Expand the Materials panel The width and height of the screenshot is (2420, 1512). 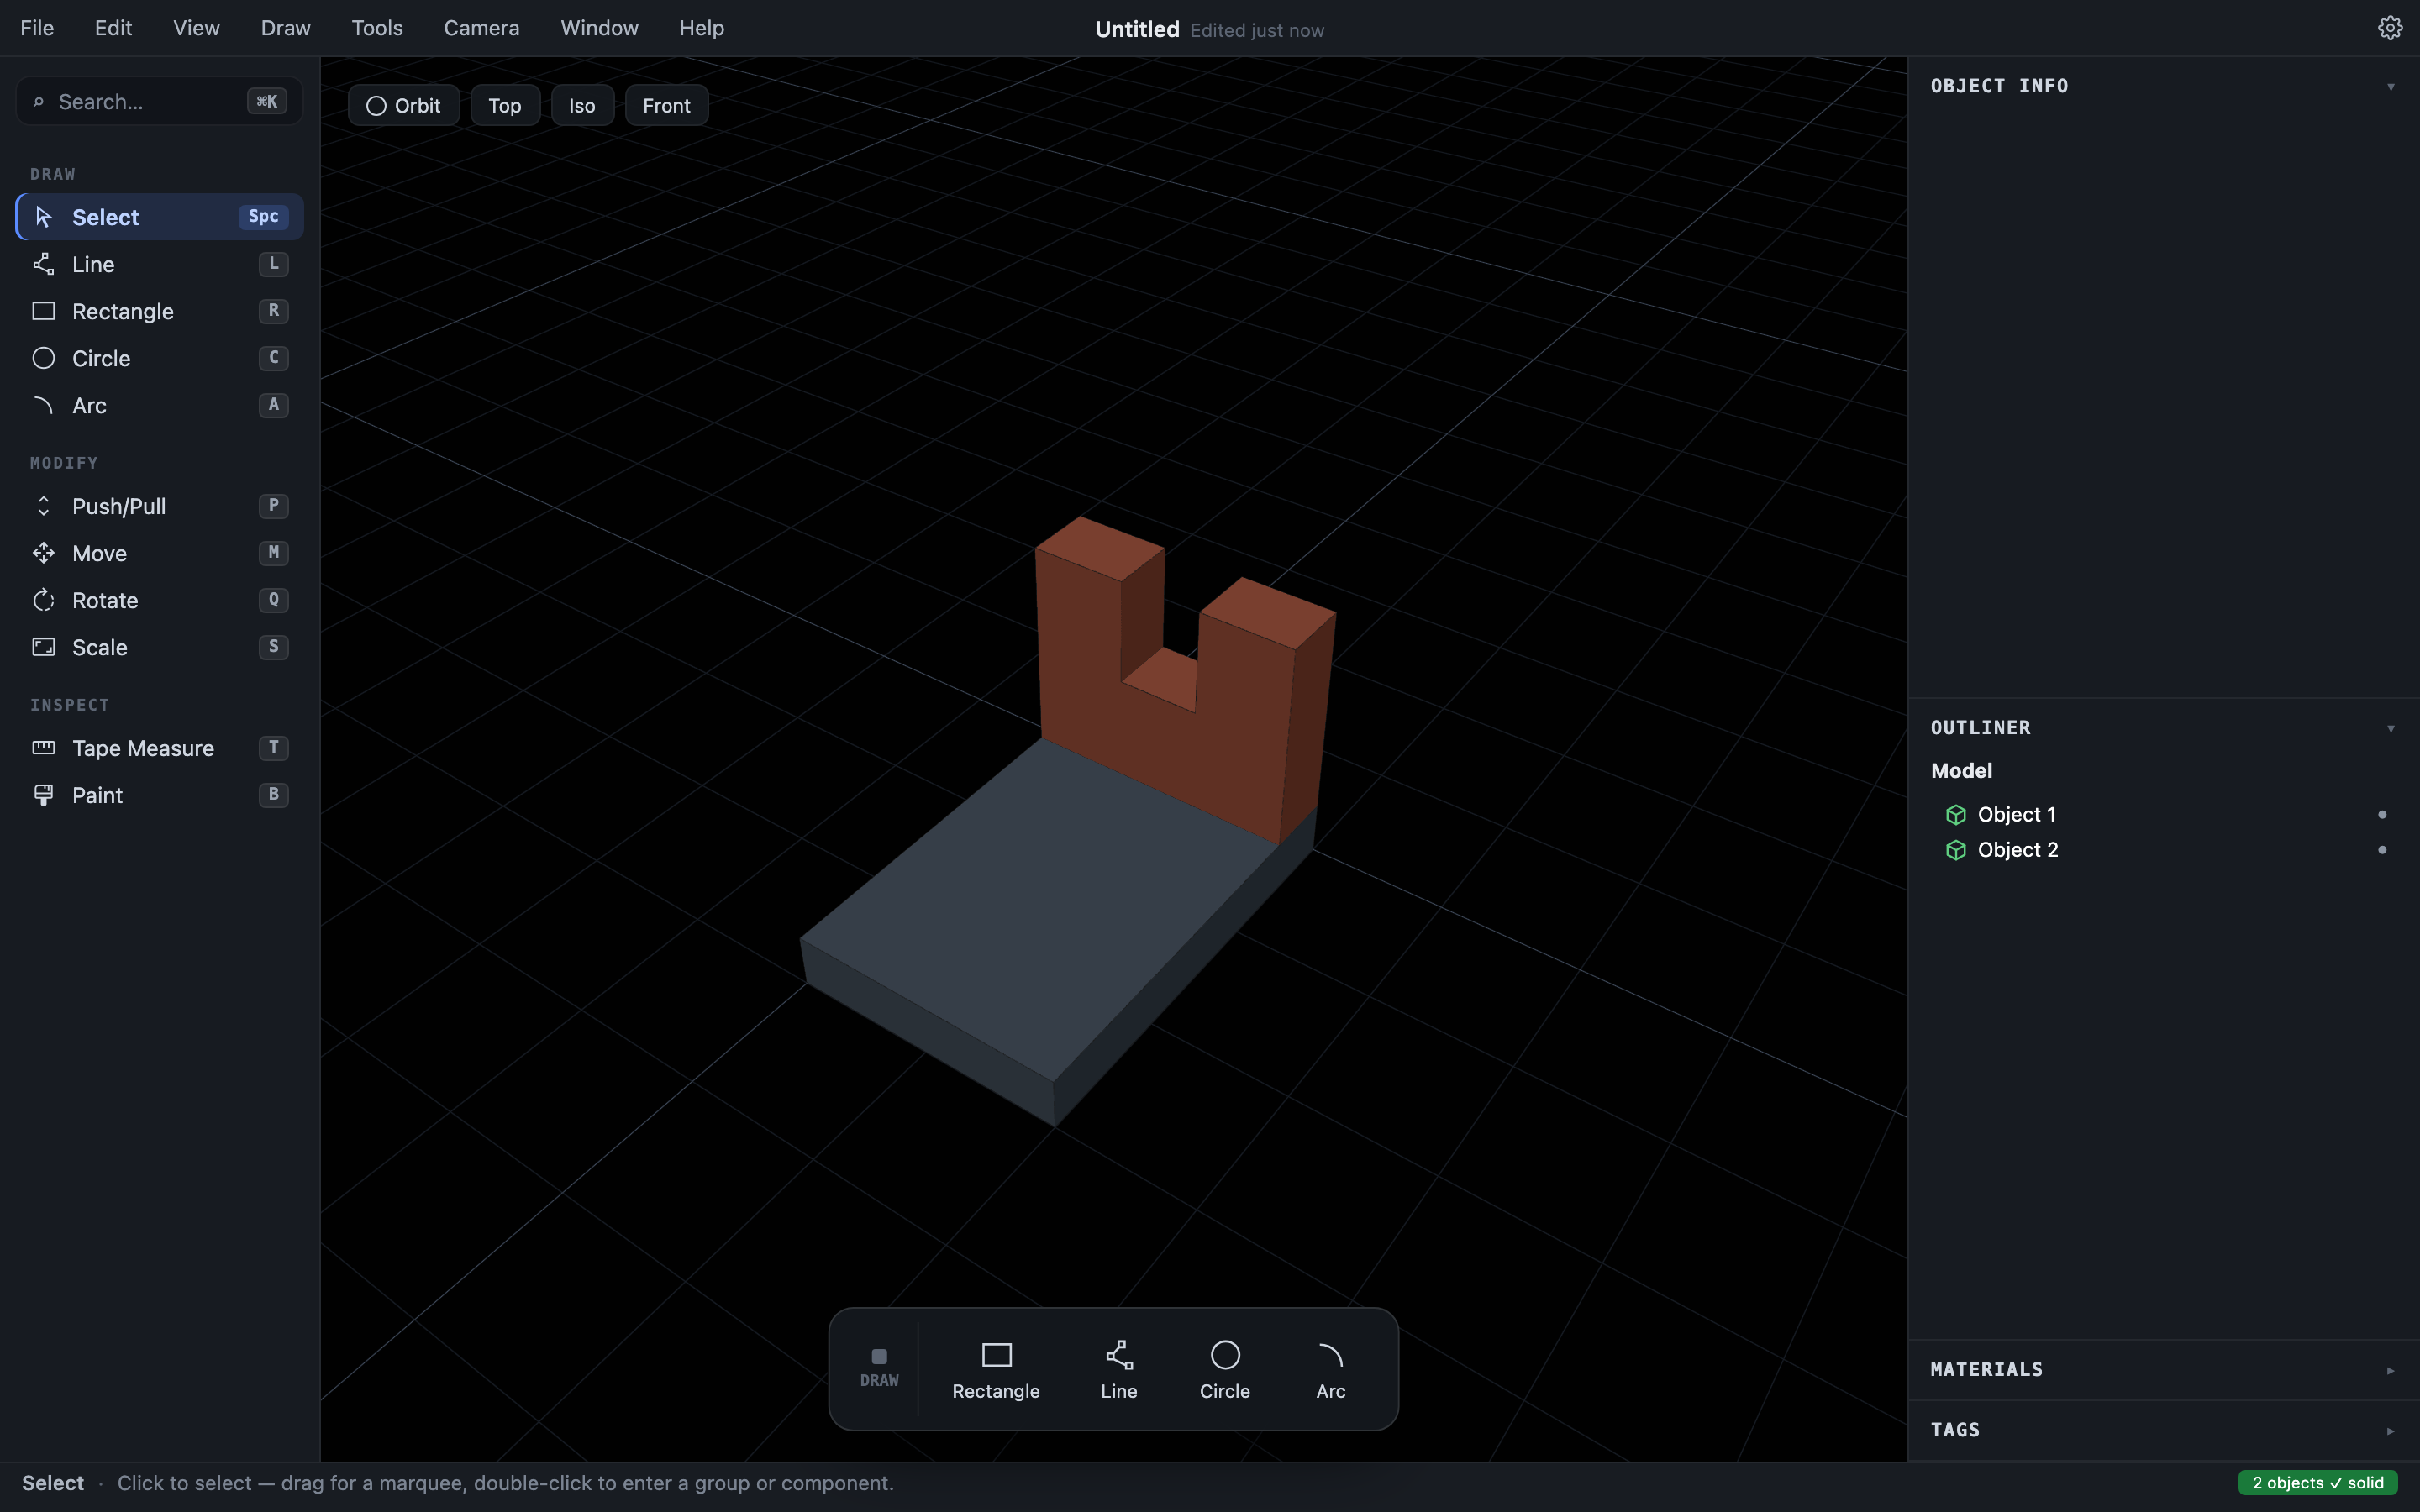pyautogui.click(x=2391, y=1370)
